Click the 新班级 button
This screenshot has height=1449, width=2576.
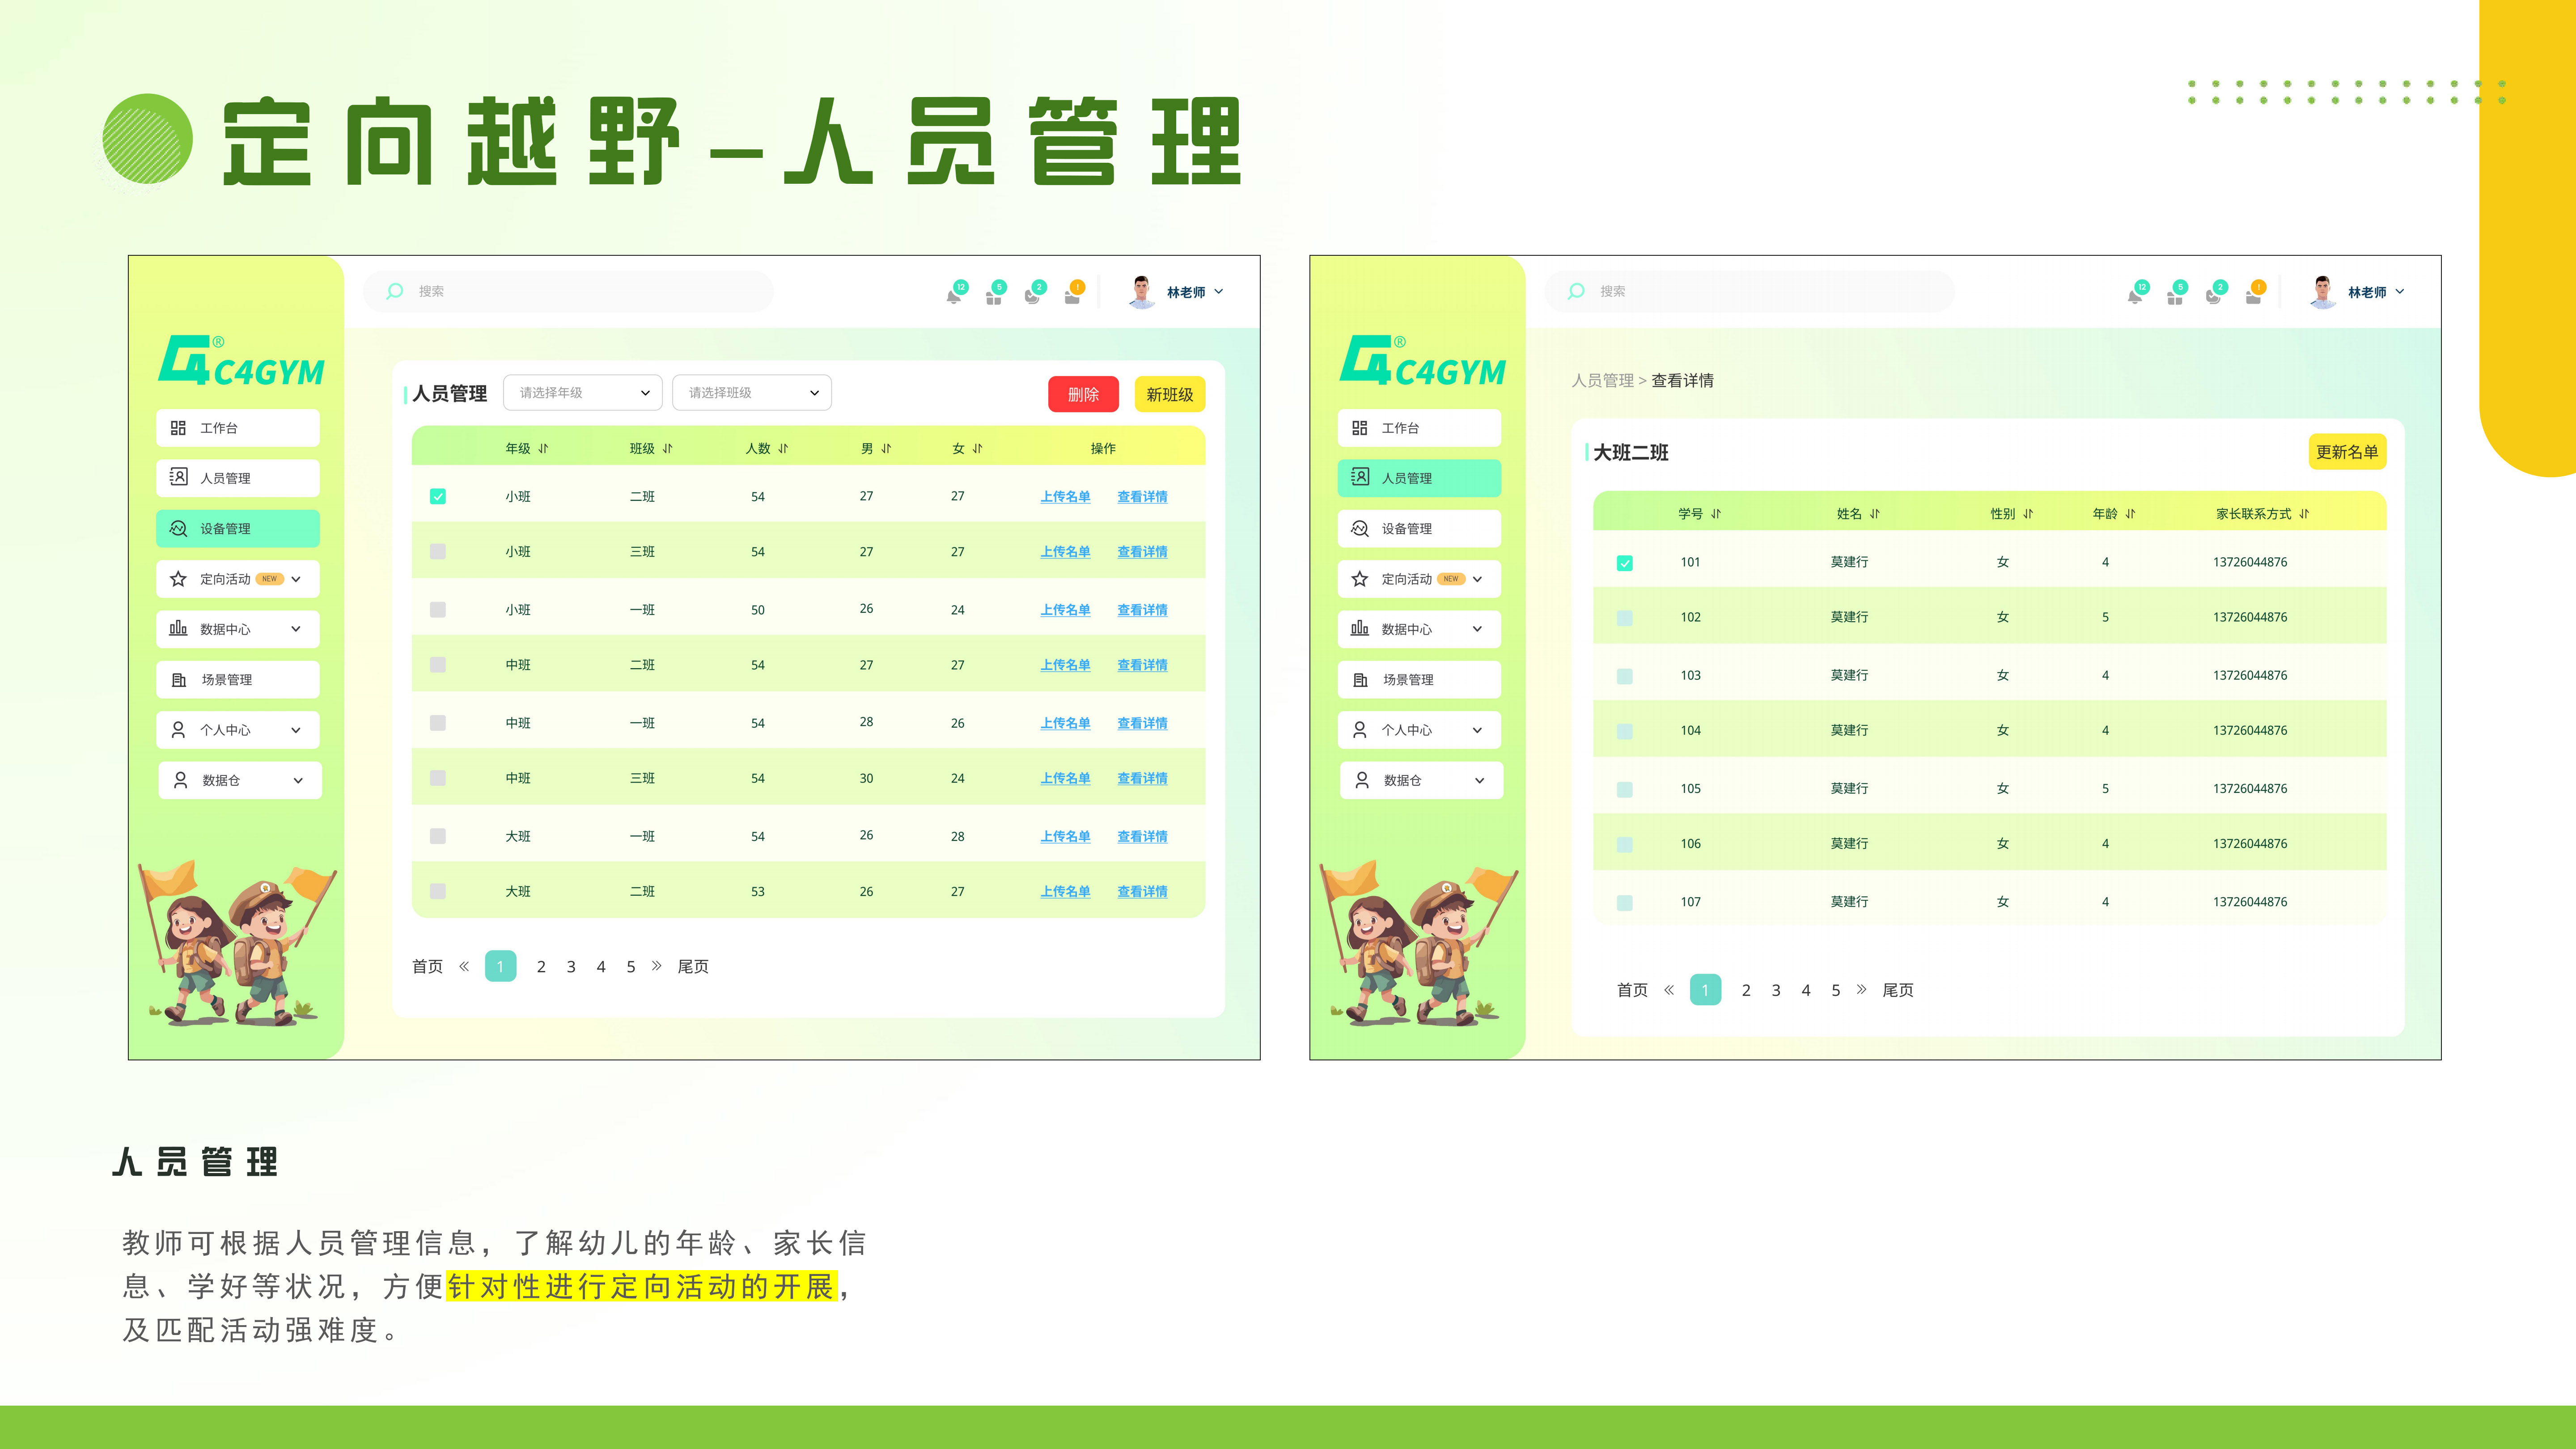tap(1170, 394)
